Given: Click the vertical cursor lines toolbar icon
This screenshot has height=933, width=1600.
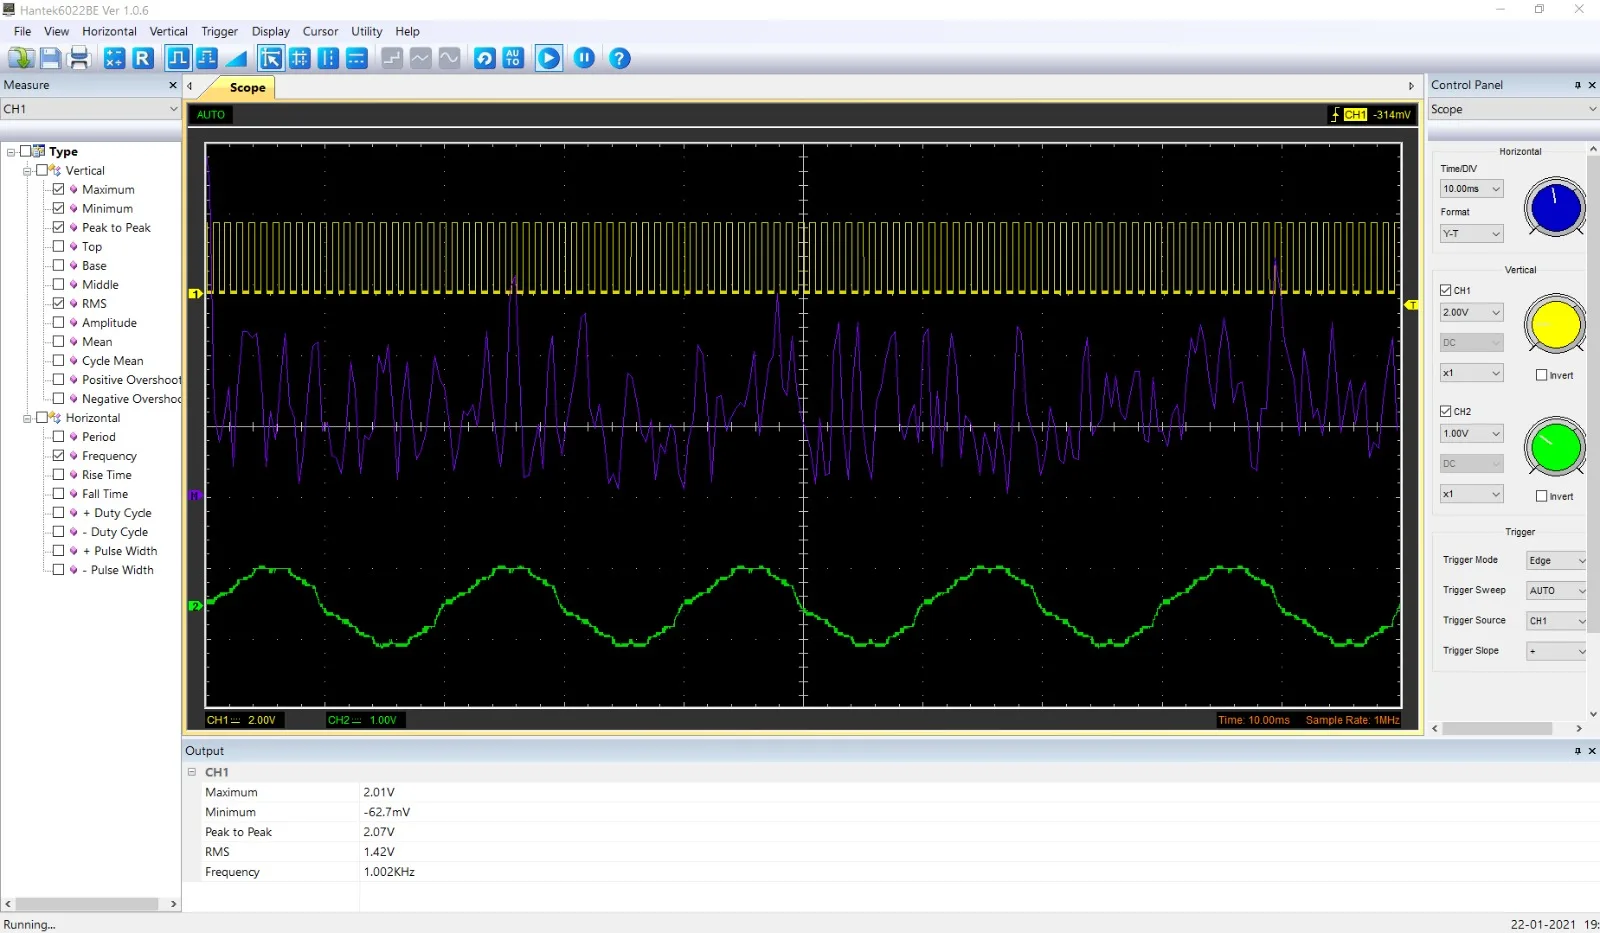Looking at the screenshot, I should coord(328,58).
